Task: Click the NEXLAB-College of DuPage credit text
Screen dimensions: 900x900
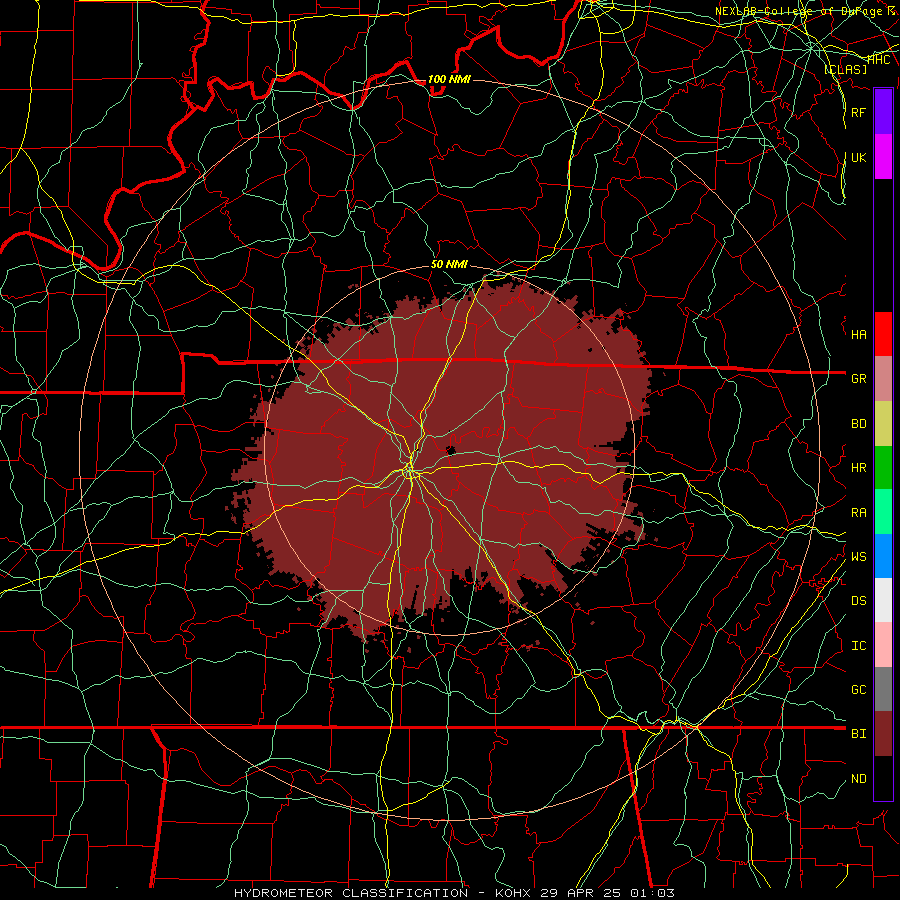Action: click(805, 11)
